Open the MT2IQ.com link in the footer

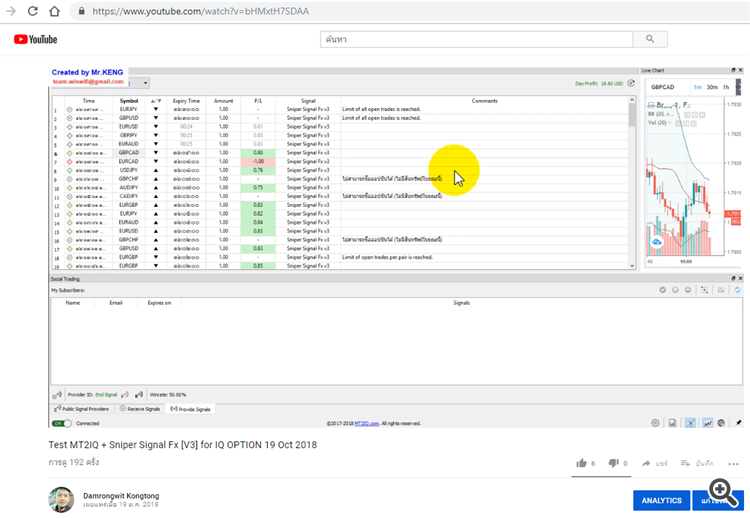point(366,423)
